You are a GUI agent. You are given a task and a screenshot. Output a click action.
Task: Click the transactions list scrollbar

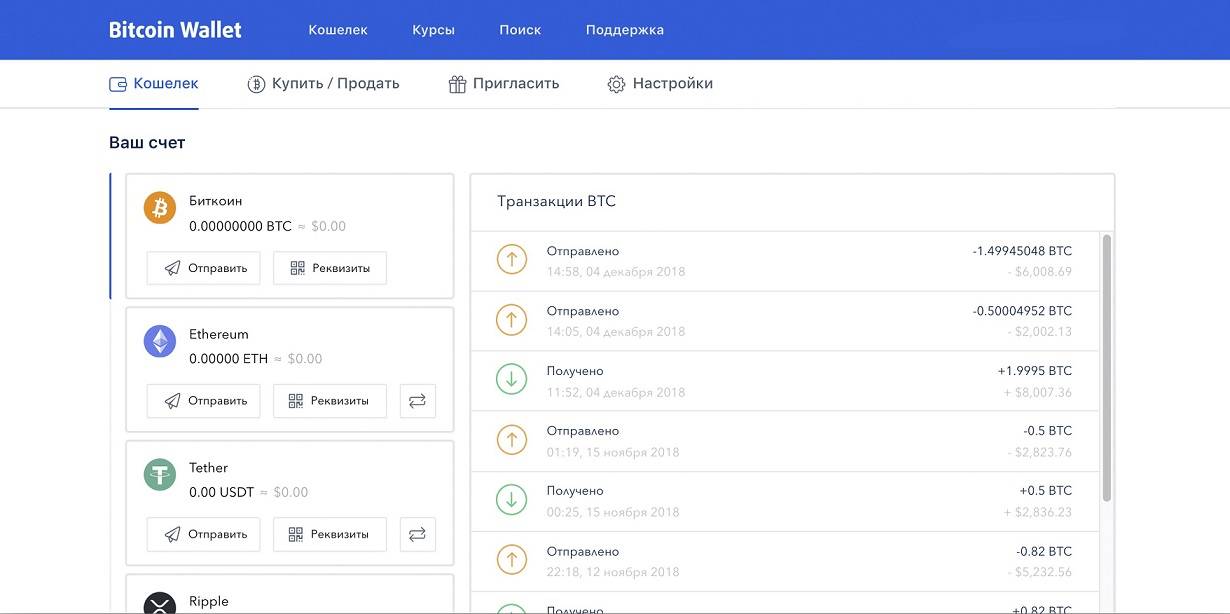(1106, 368)
